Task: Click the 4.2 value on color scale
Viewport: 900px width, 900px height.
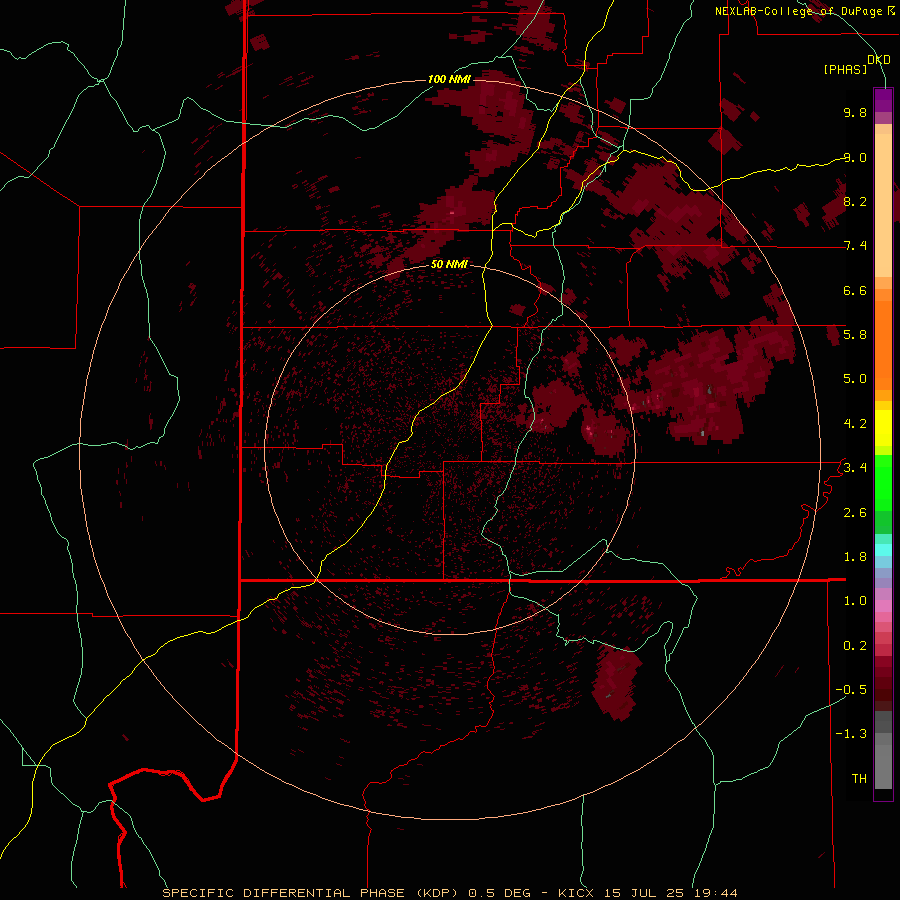Action: point(855,424)
